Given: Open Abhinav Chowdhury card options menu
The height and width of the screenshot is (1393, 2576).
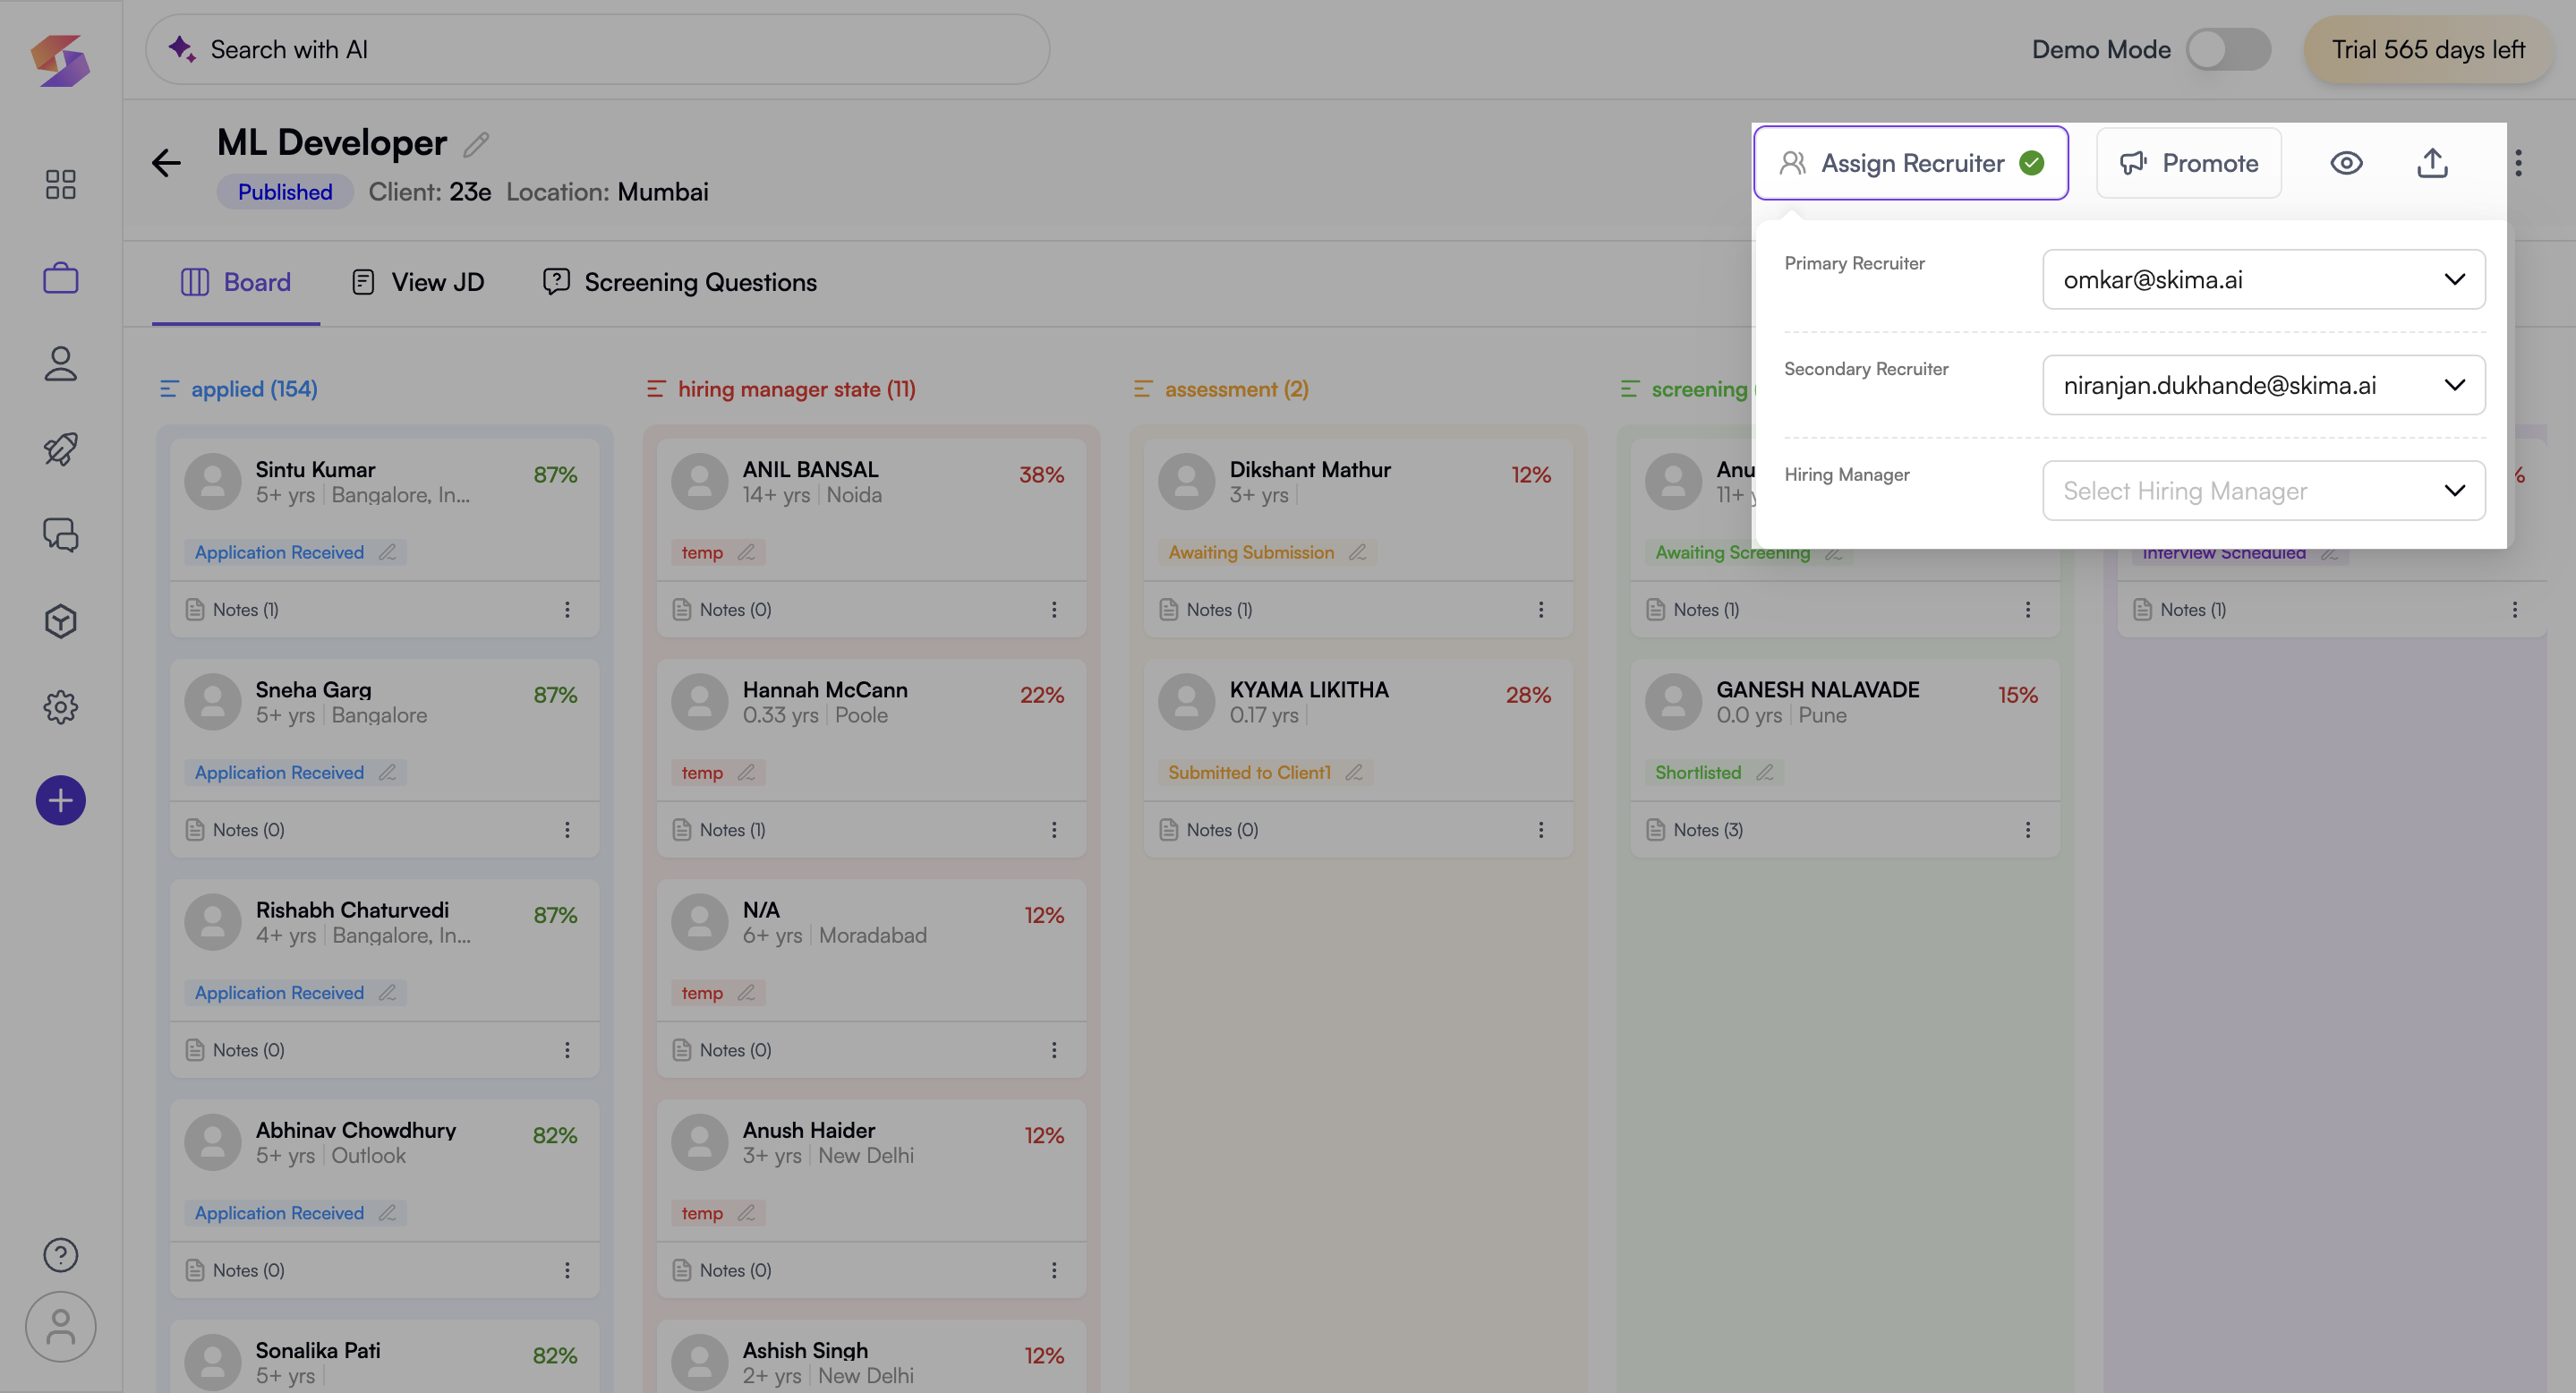Looking at the screenshot, I should pyautogui.click(x=567, y=1269).
